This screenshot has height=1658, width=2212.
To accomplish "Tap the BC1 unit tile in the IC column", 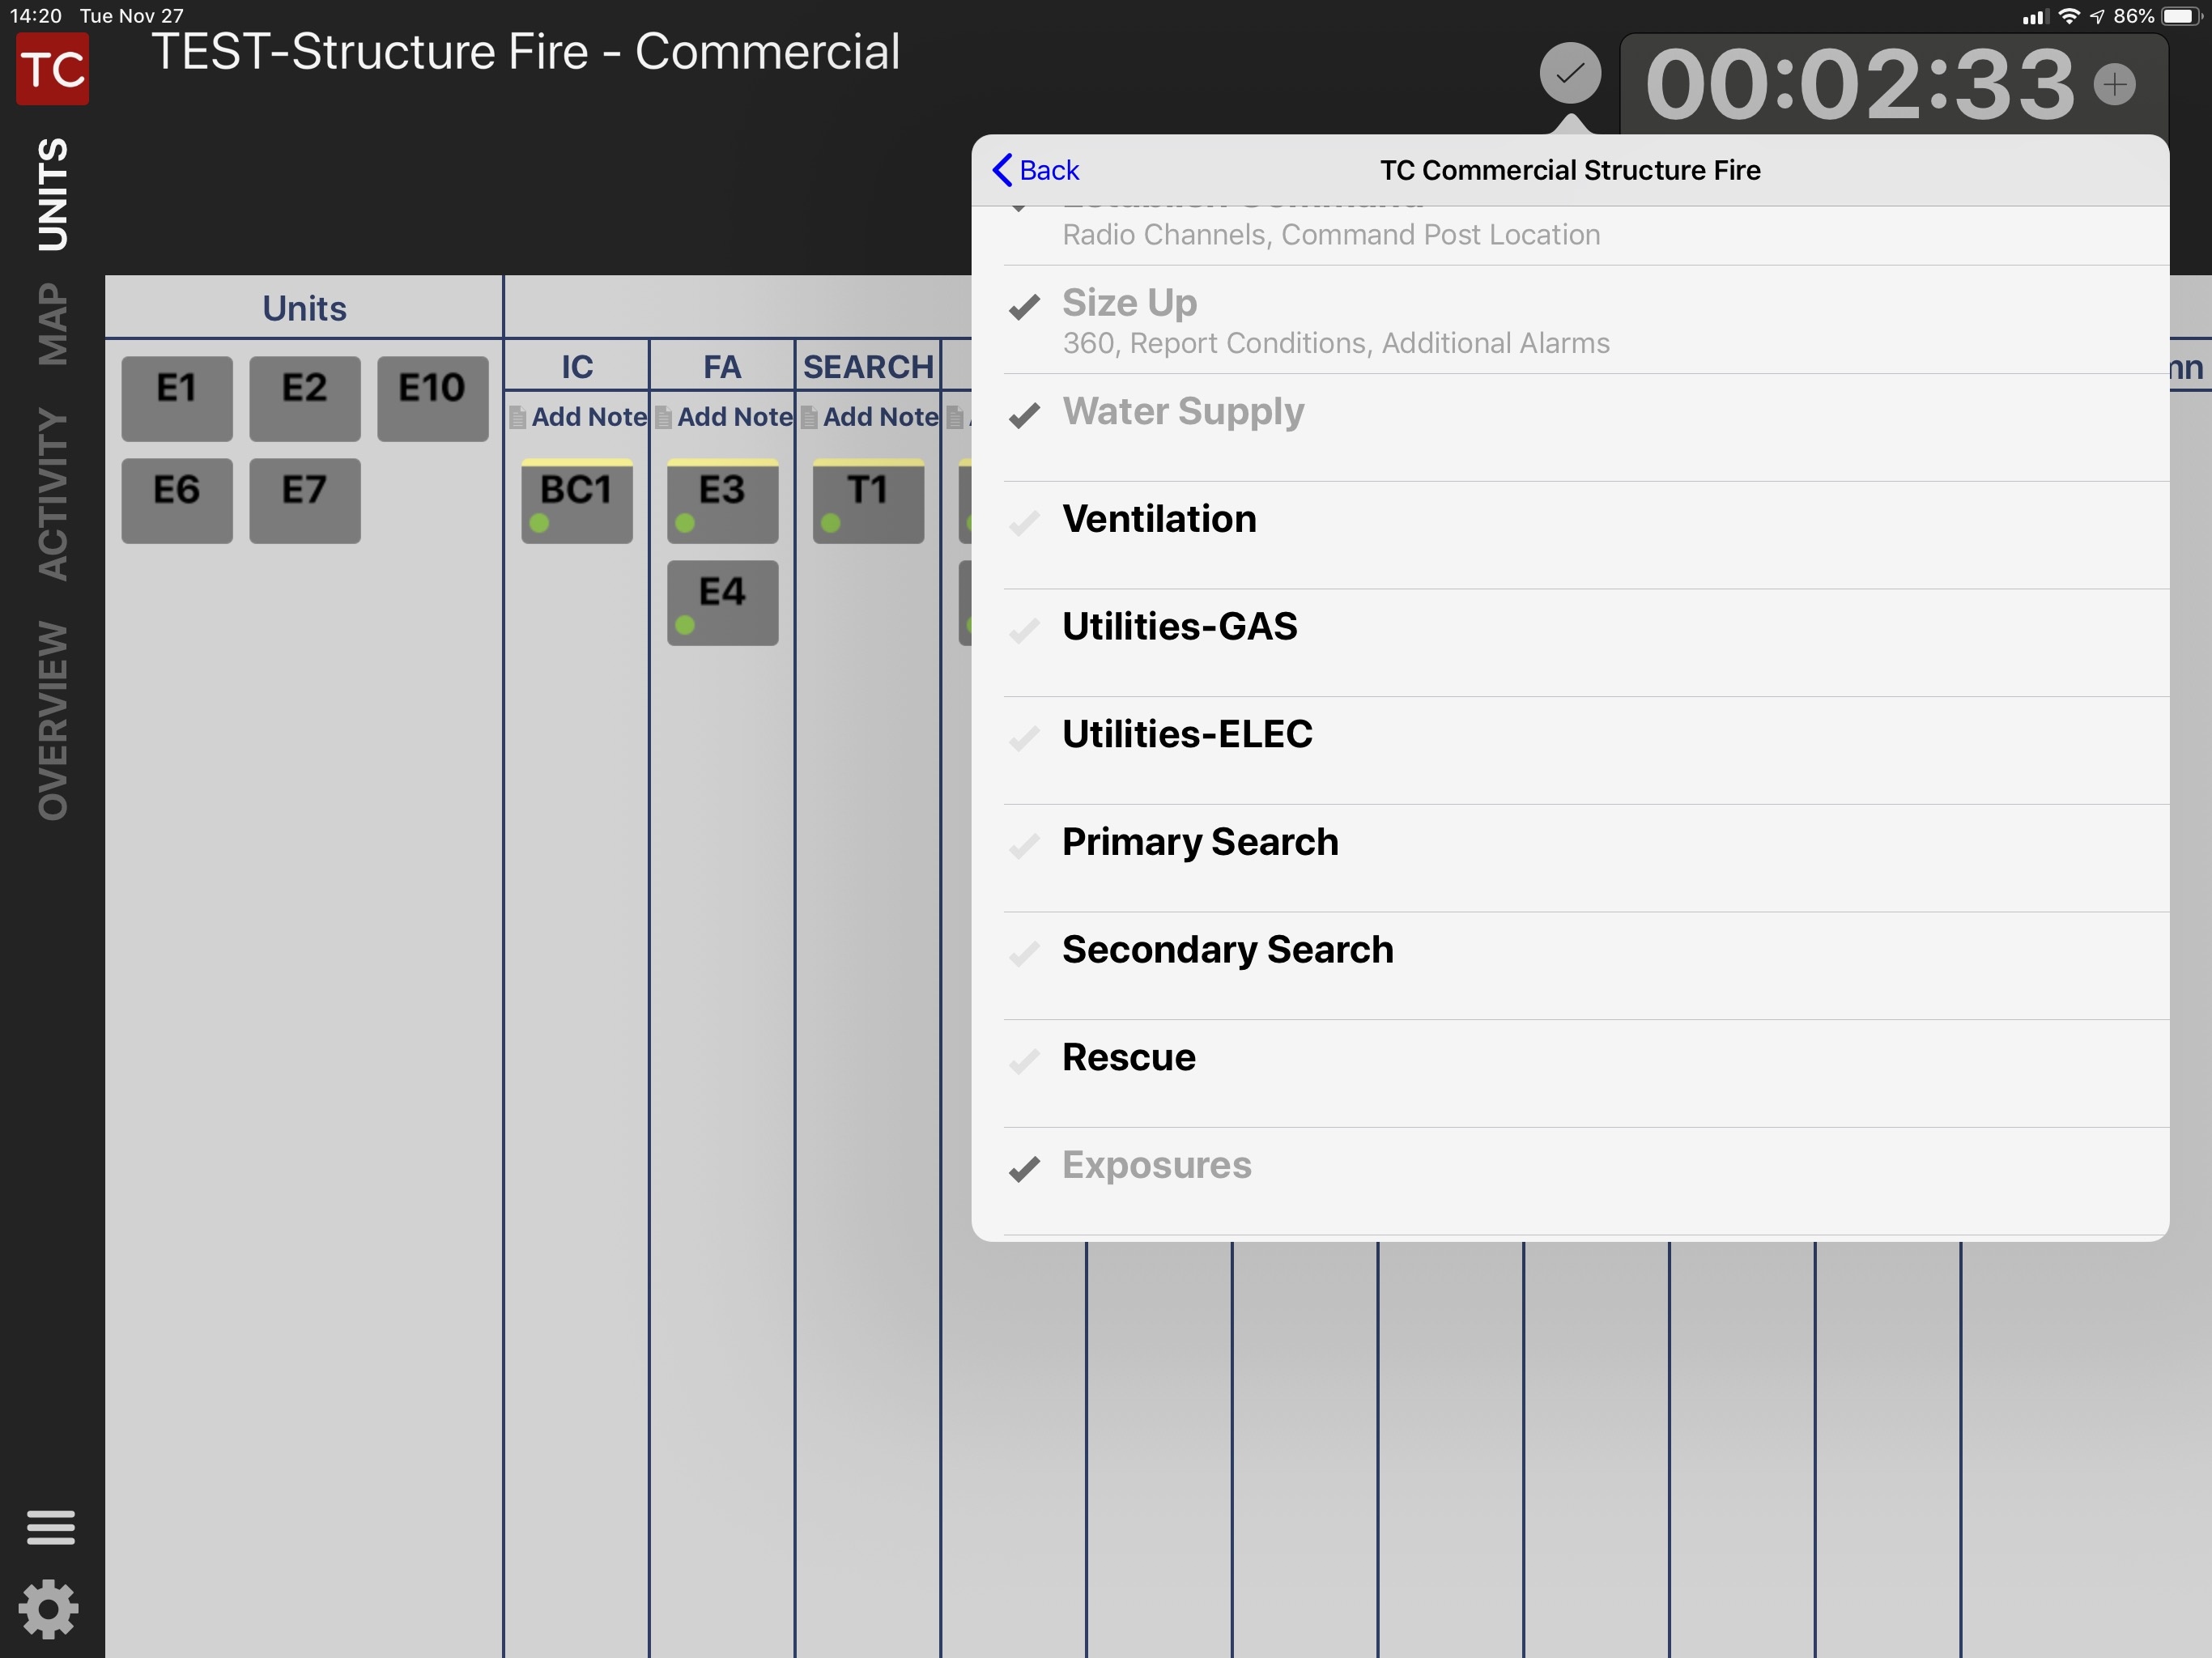I will [x=577, y=500].
